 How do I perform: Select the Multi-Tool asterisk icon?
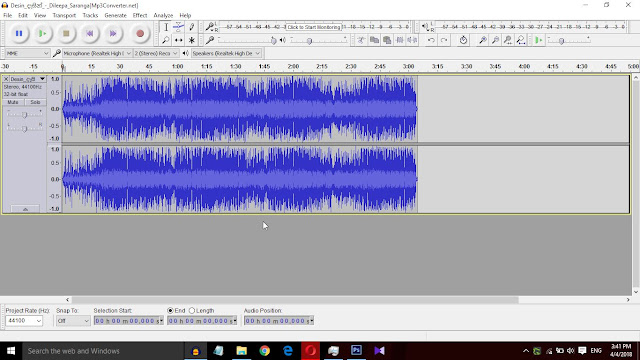(x=191, y=40)
